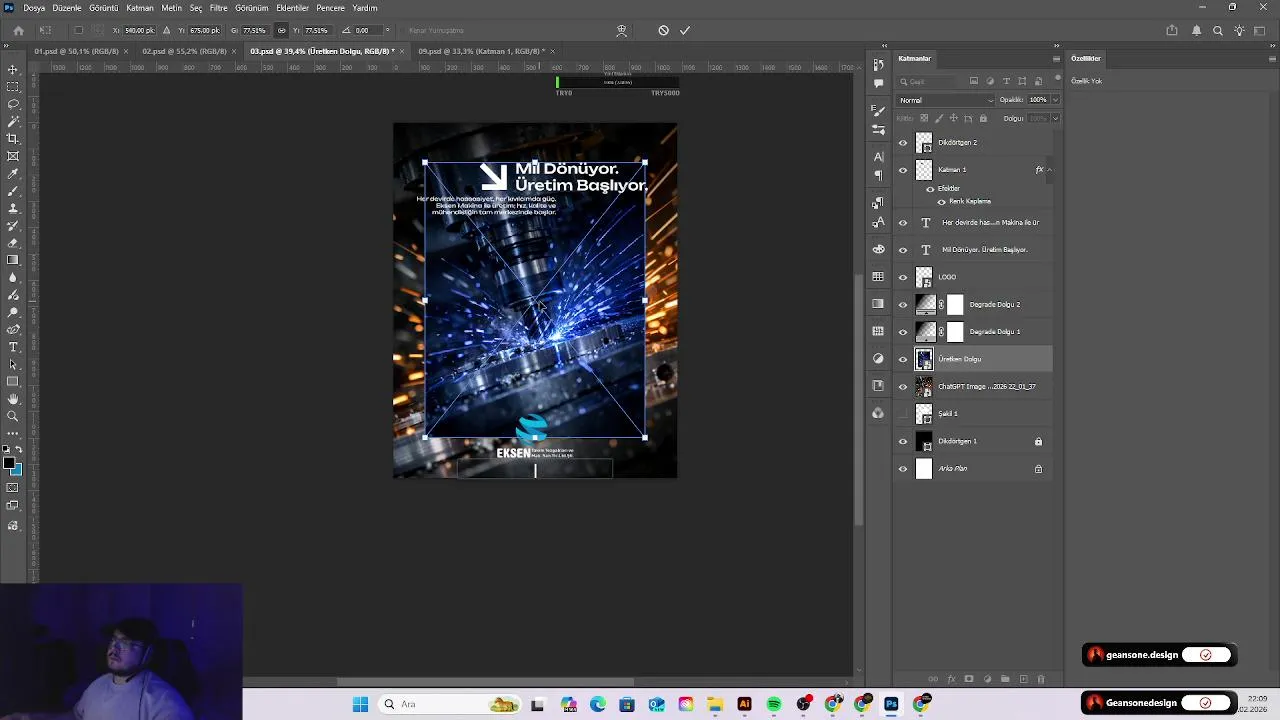1280x720 pixels.
Task: Open the Opaklık opacity dropdown arrow
Action: click(1055, 100)
